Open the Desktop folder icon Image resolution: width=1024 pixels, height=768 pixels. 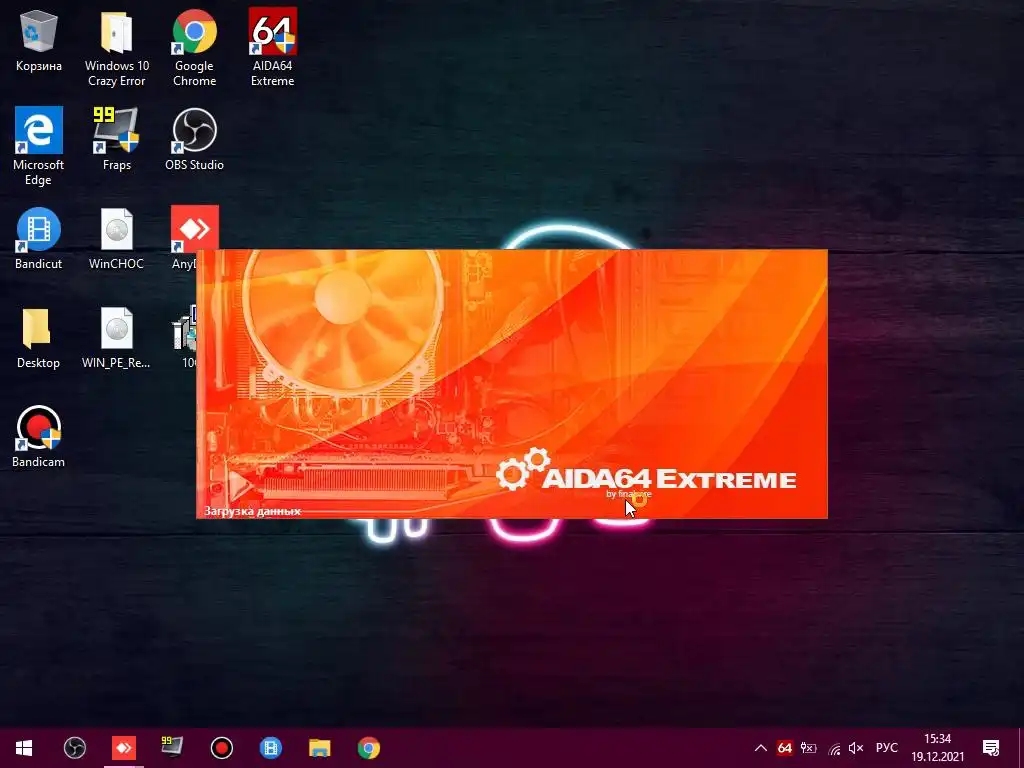[38, 337]
